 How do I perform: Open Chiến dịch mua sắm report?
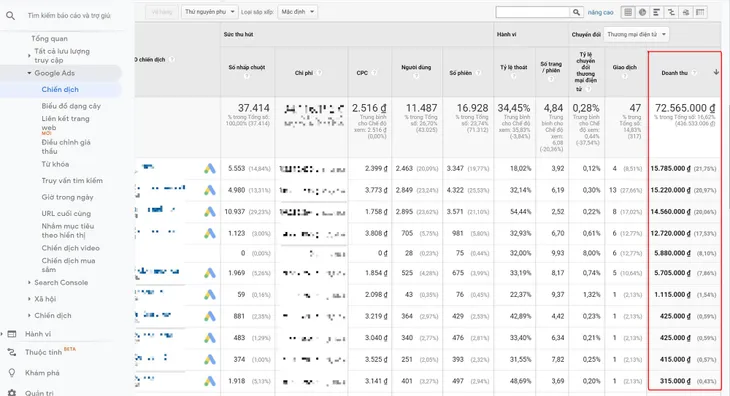(x=68, y=265)
